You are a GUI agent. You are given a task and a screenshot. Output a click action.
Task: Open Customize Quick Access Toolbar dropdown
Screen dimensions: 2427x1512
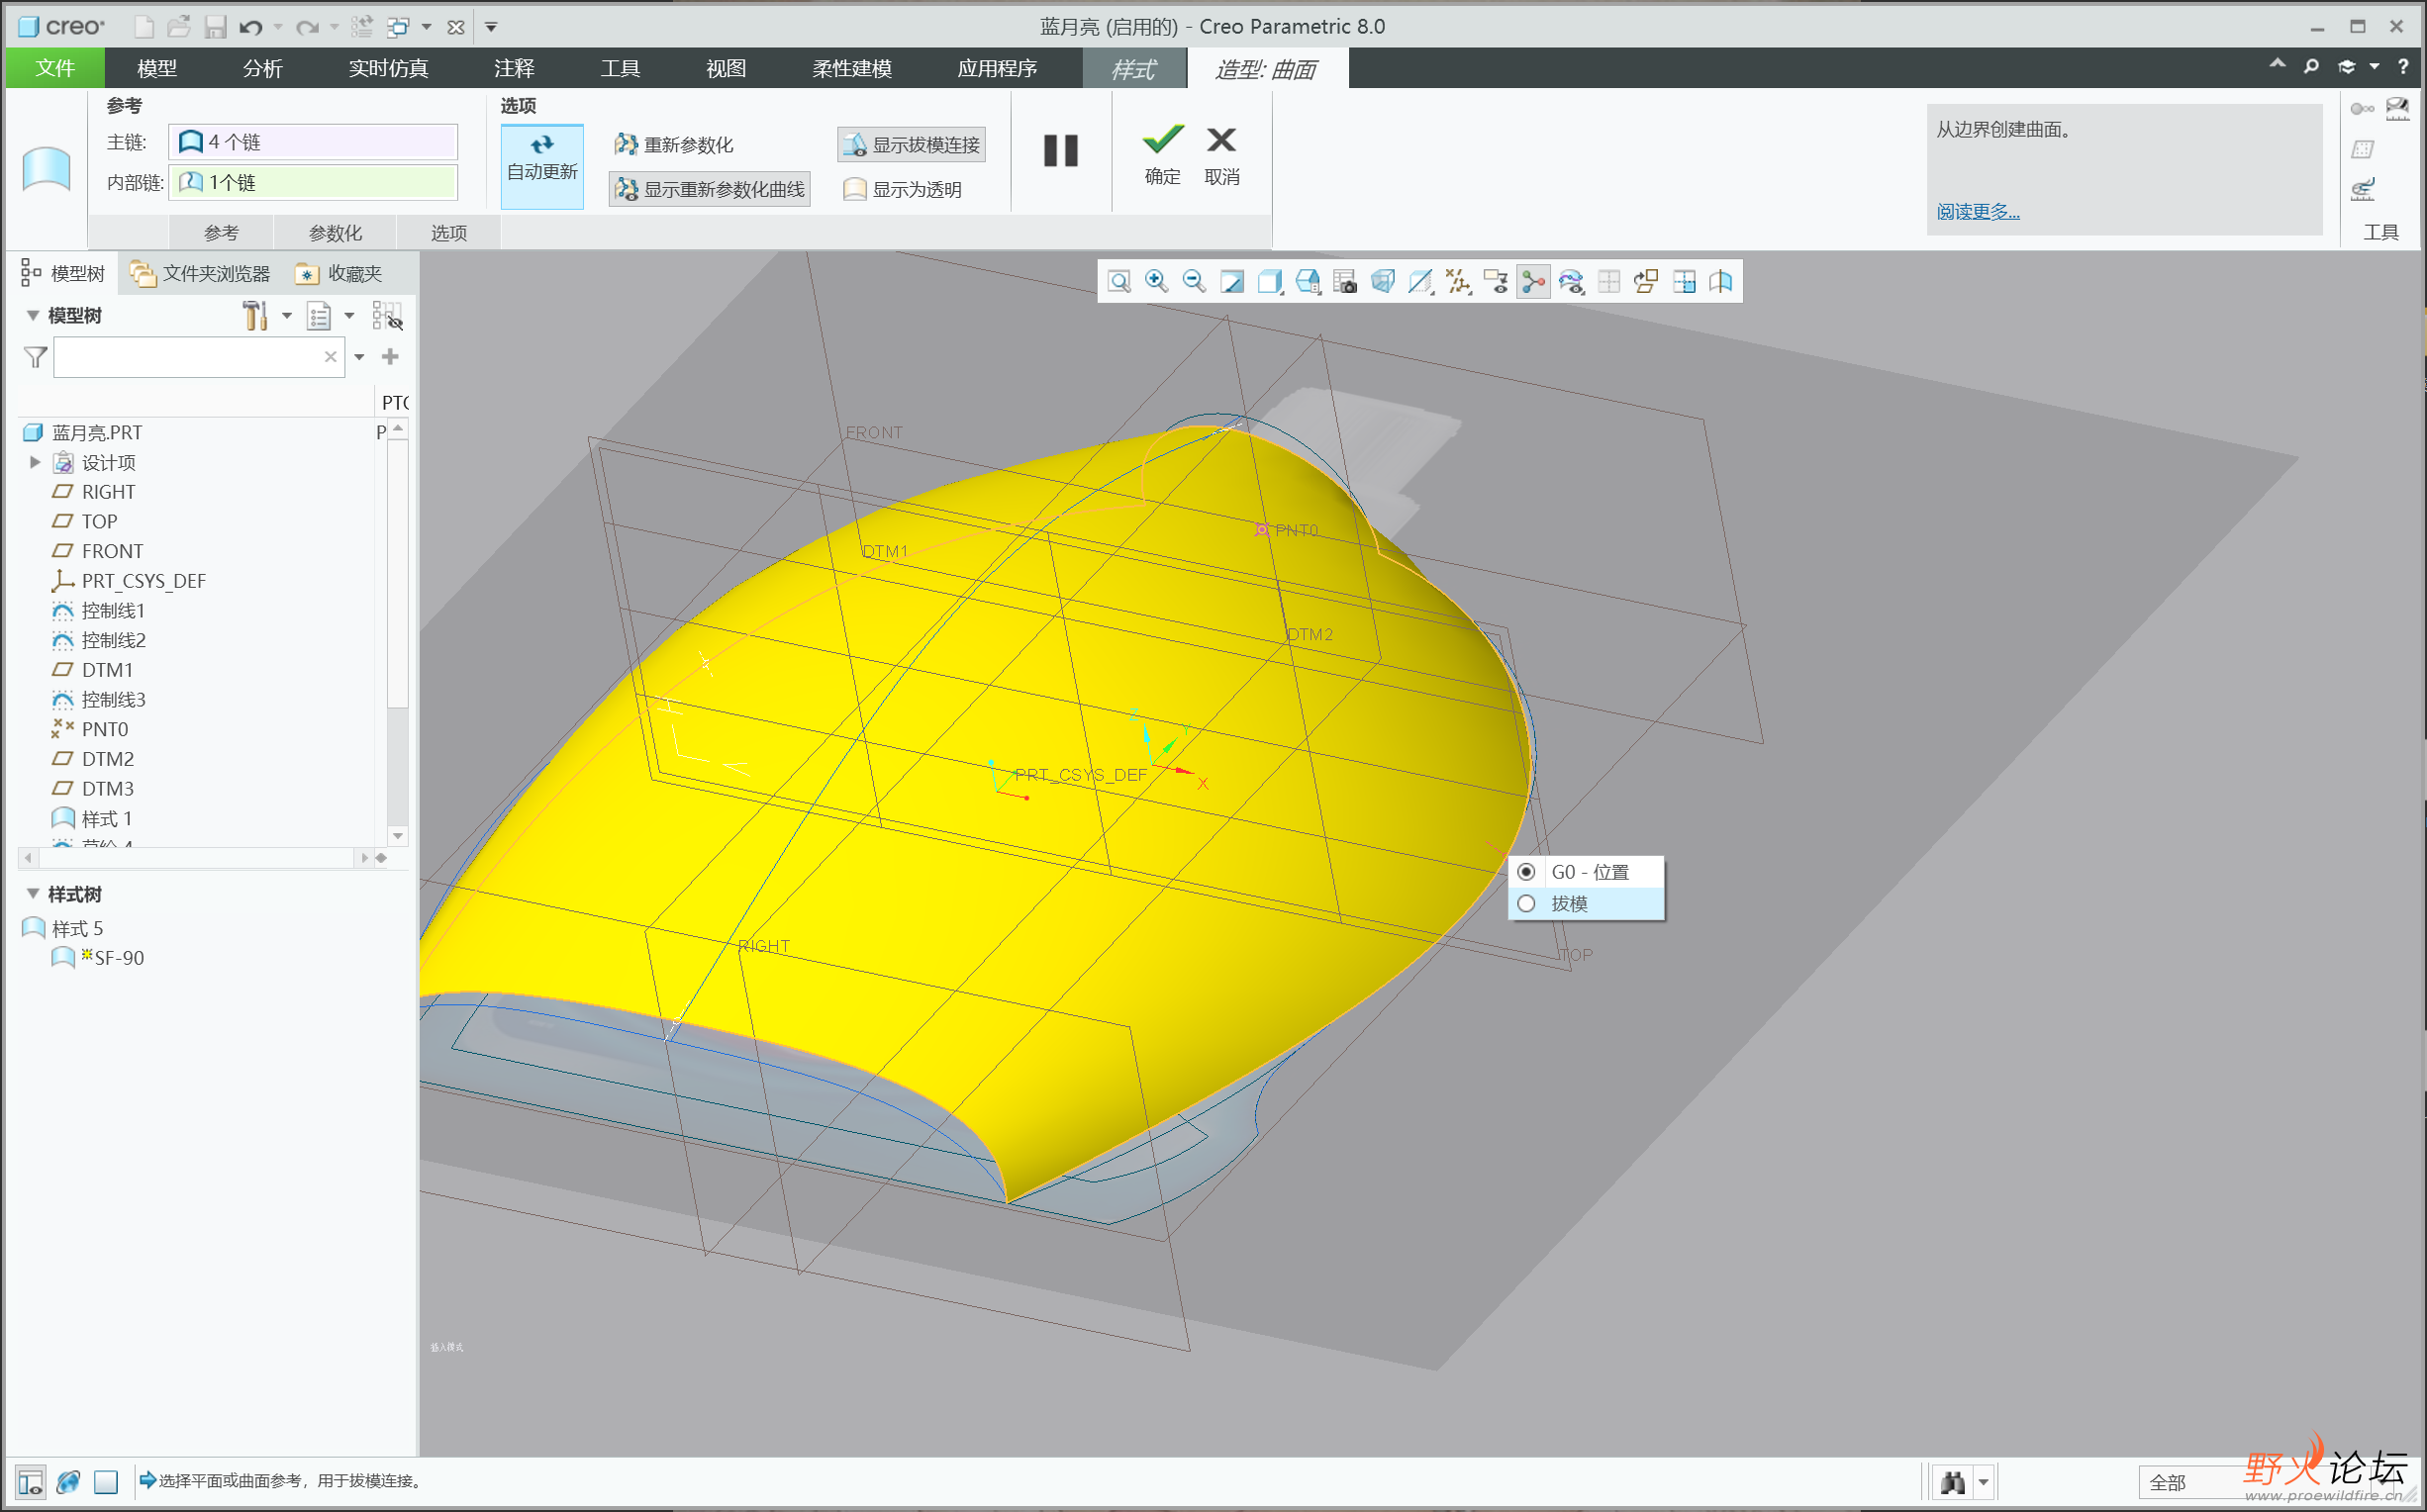click(x=491, y=27)
